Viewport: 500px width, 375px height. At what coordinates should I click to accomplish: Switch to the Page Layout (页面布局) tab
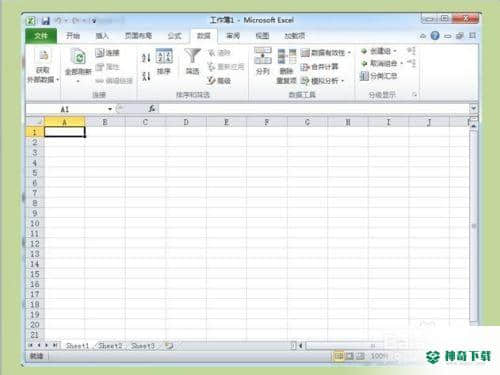(x=138, y=36)
